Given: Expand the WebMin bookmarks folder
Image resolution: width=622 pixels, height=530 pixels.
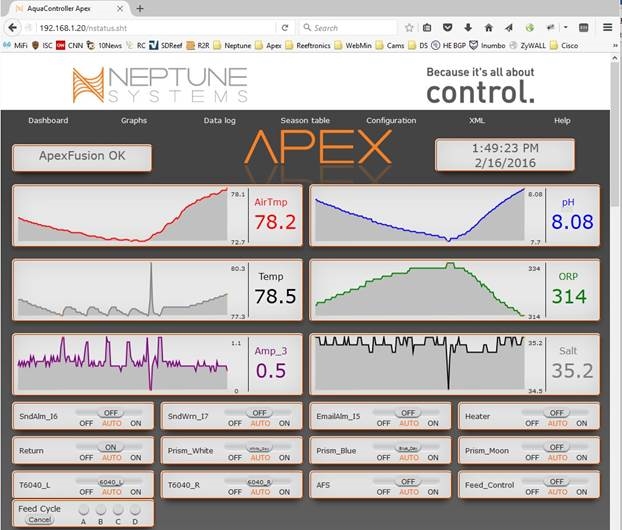Looking at the screenshot, I should click(353, 45).
